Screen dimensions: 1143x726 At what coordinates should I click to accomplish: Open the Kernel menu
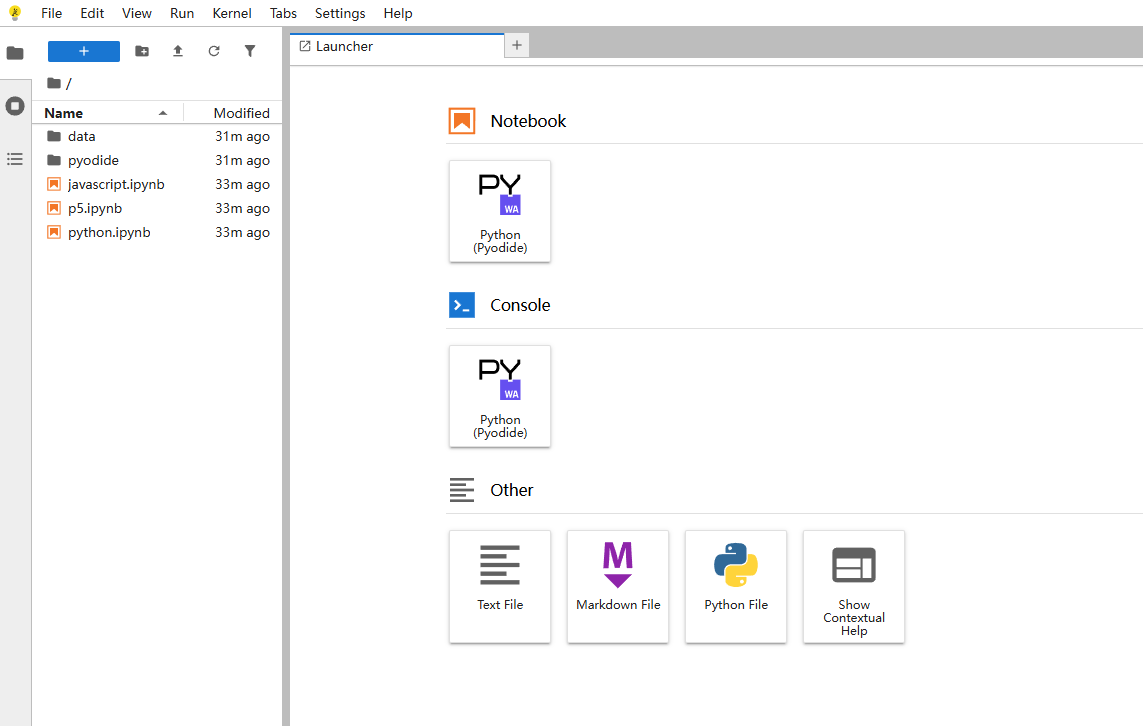[232, 13]
